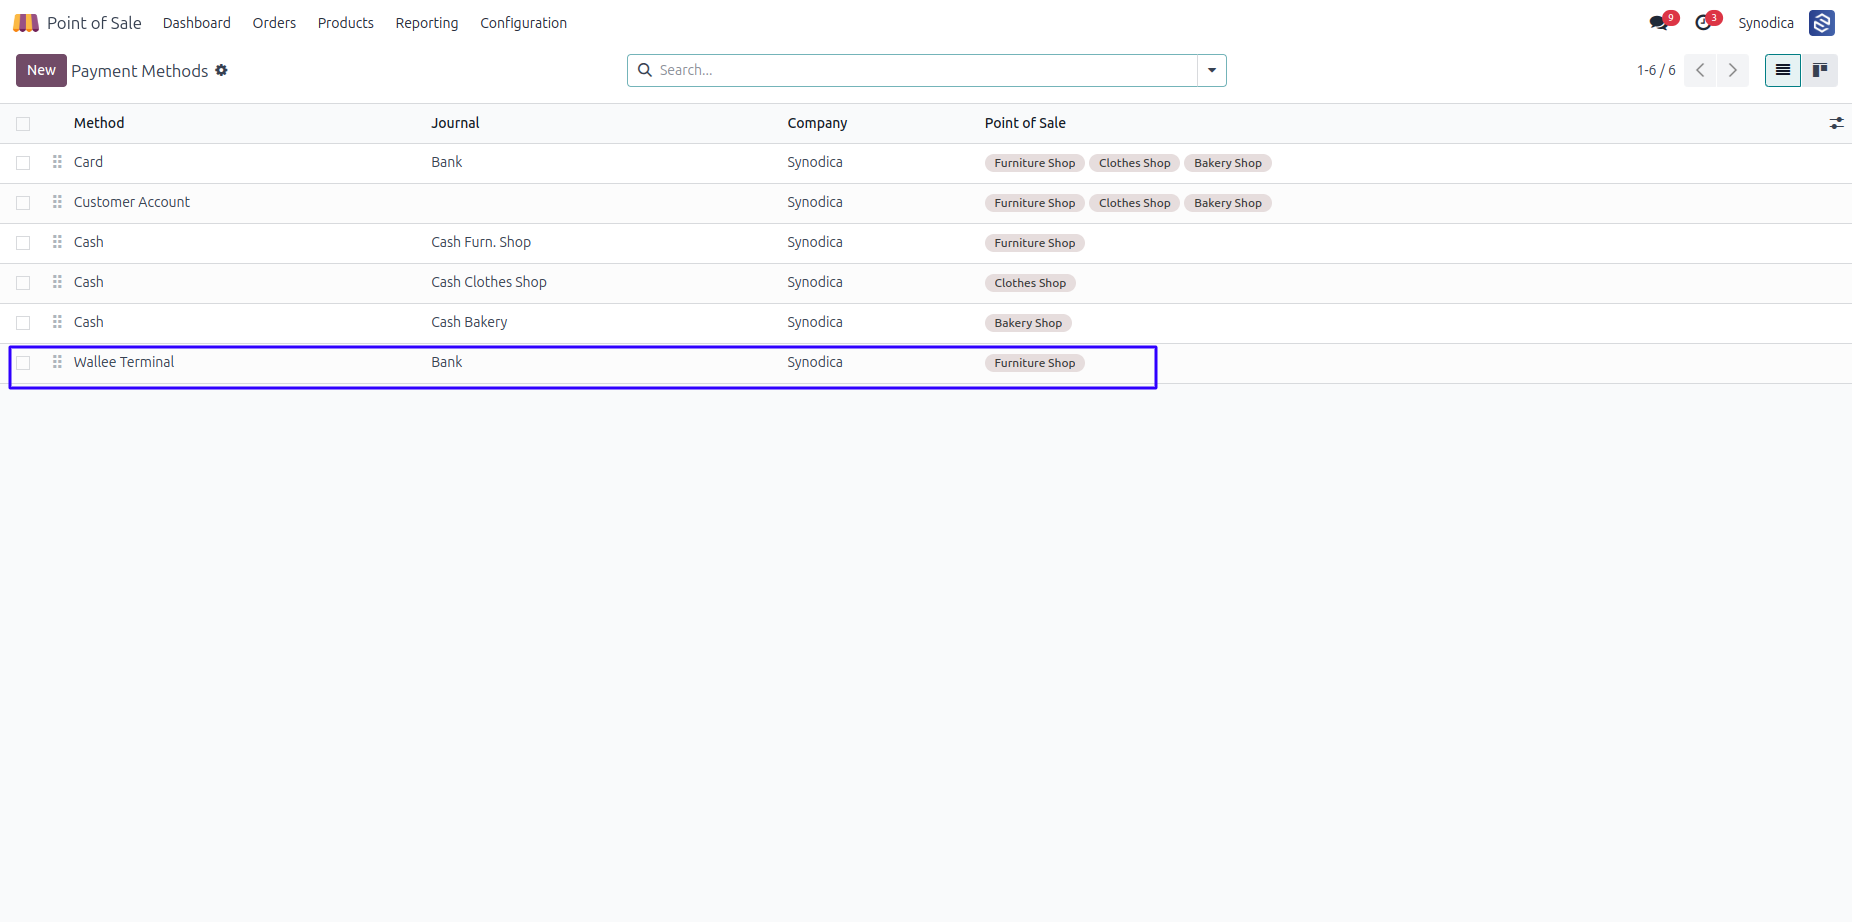1852x922 pixels.
Task: Open Synodica company user menu
Action: coord(1766,23)
